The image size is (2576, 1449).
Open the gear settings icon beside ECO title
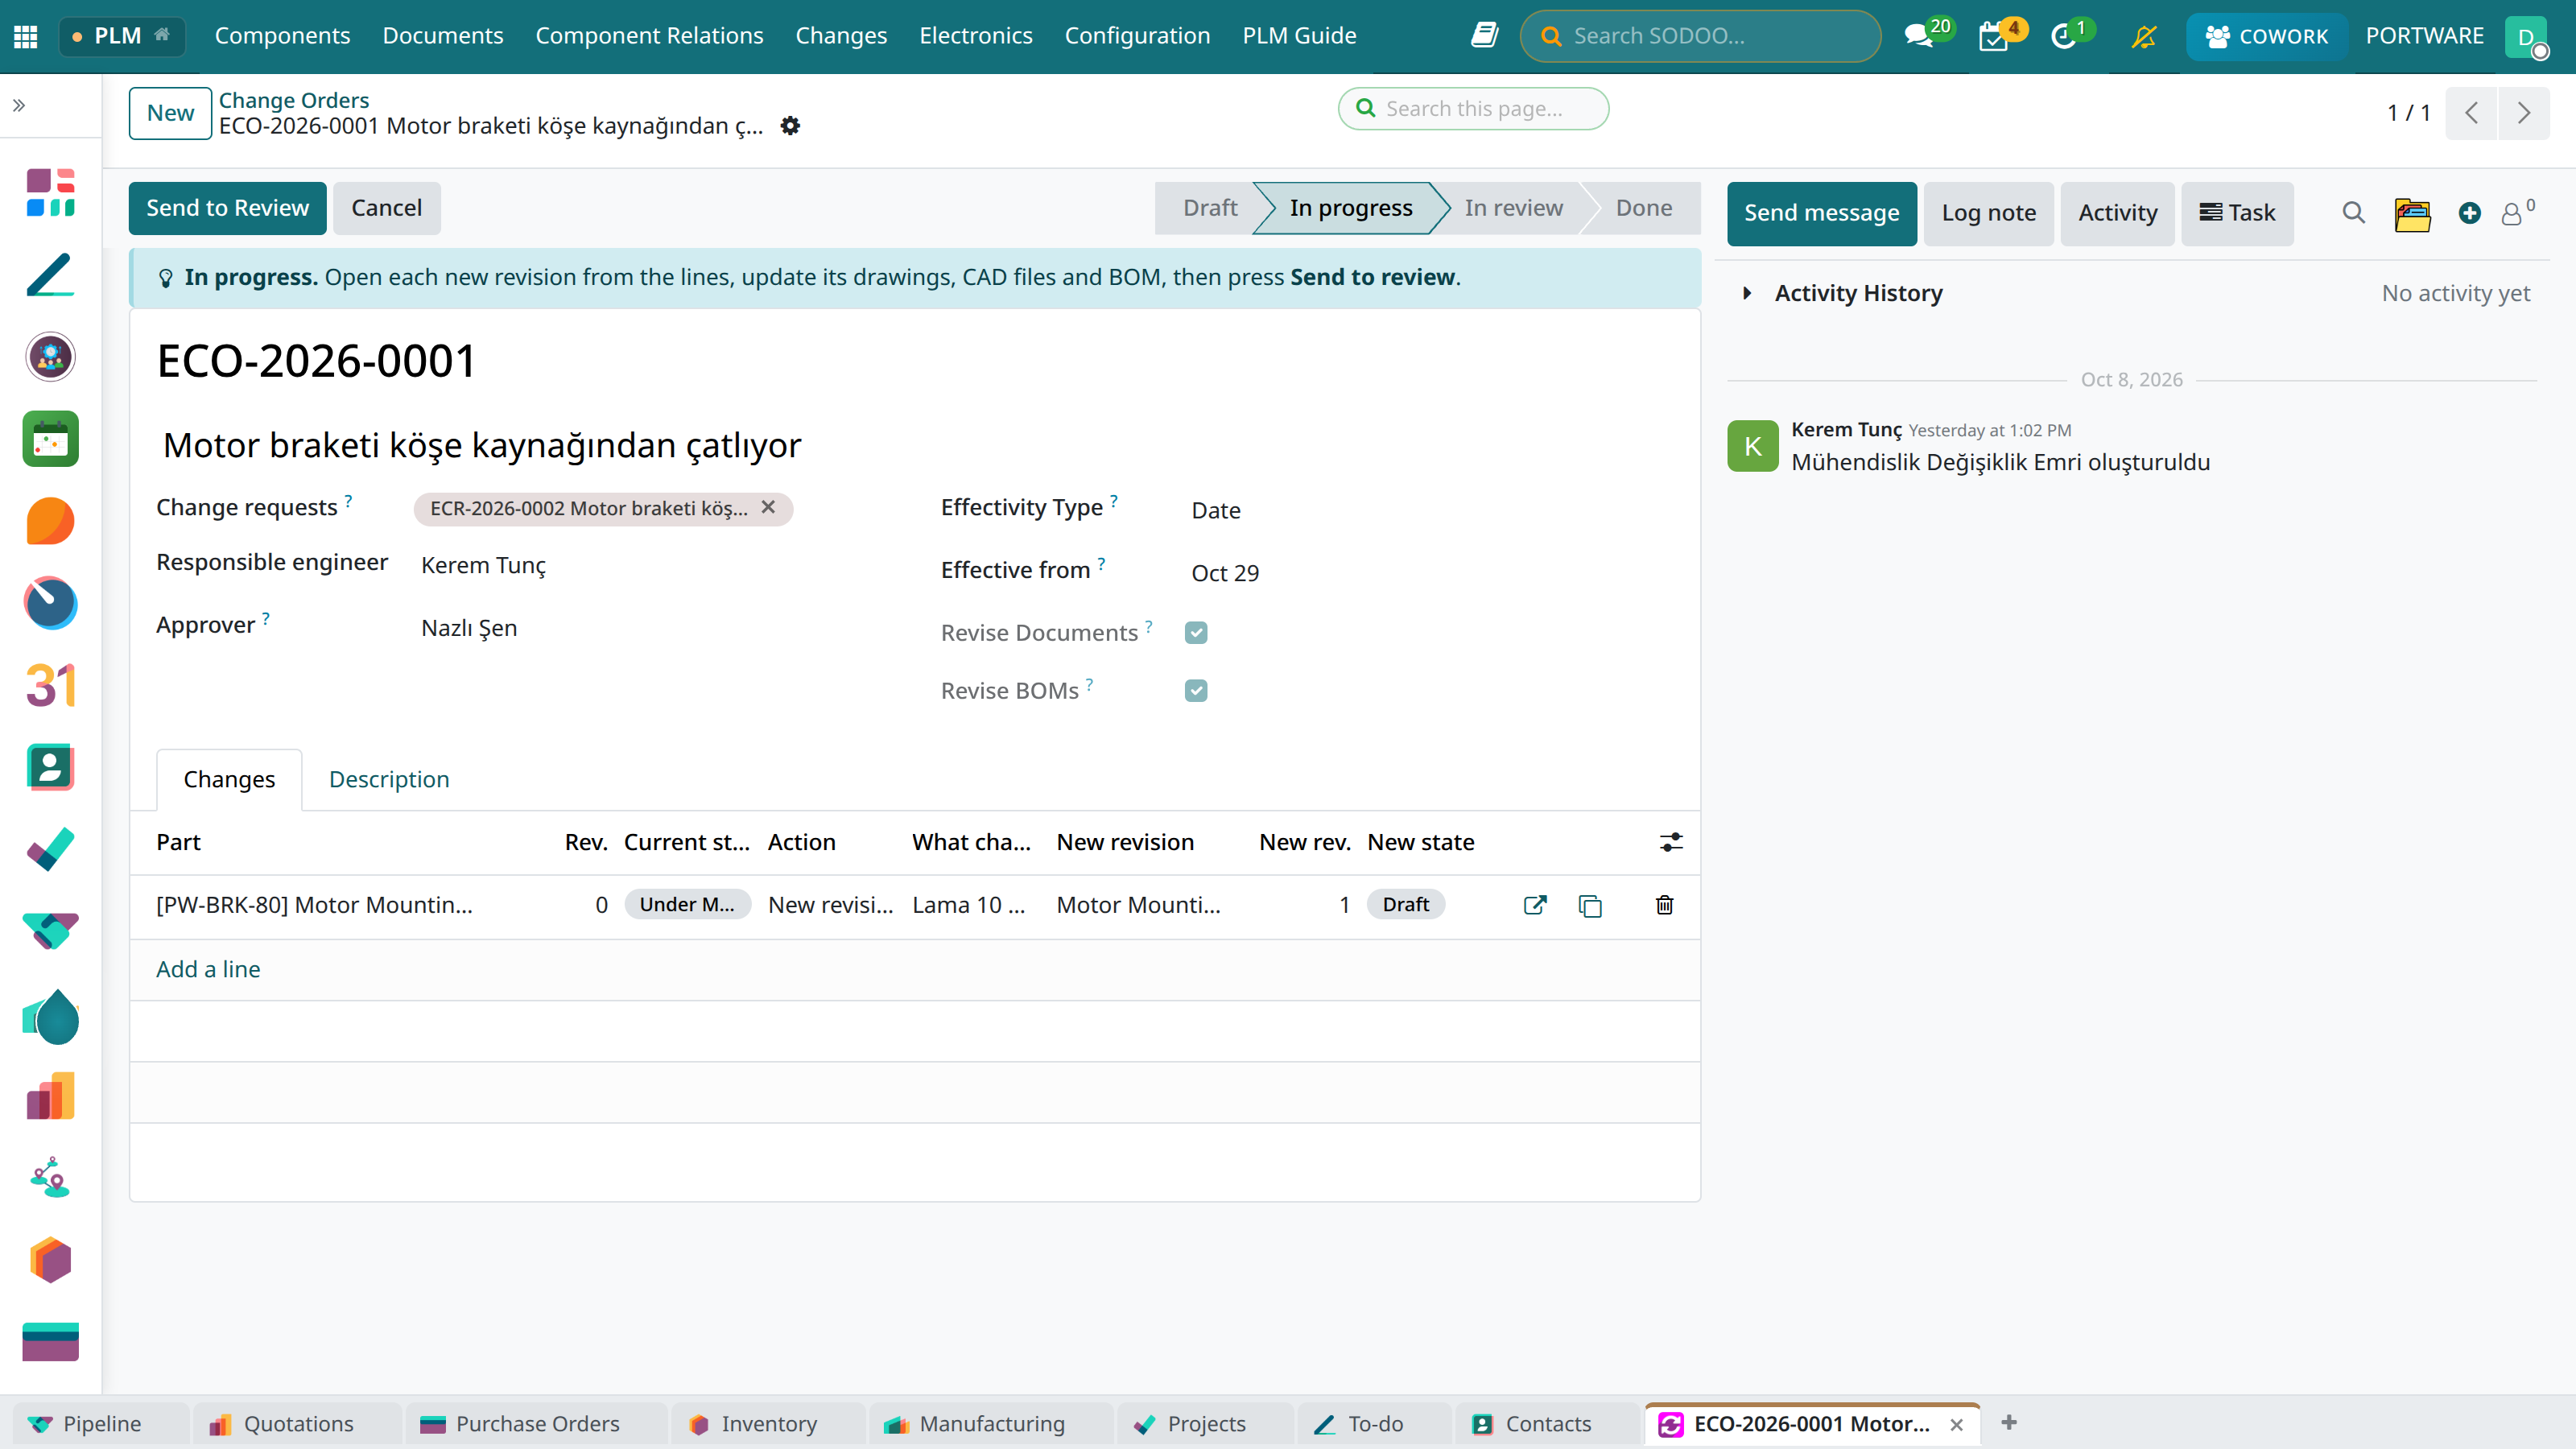(x=790, y=126)
